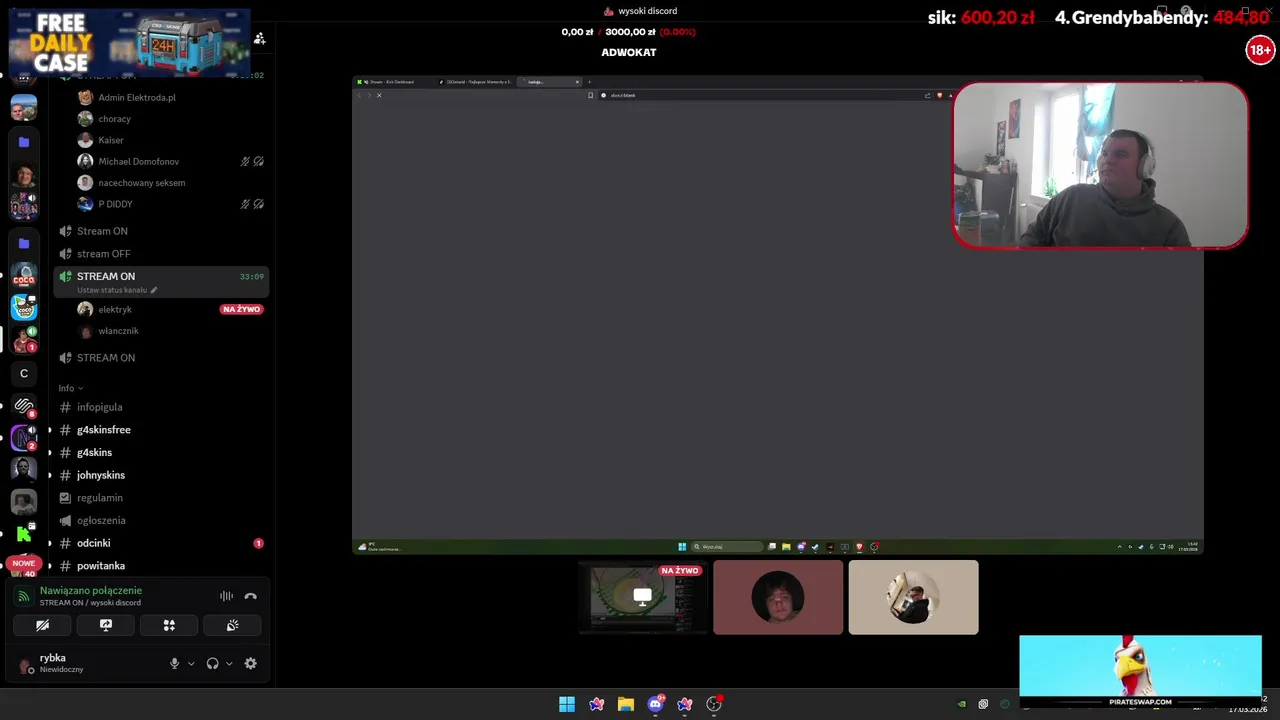This screenshot has width=1280, height=720.
Task: Click the FREE DAILY CASE banner
Action: point(130,43)
